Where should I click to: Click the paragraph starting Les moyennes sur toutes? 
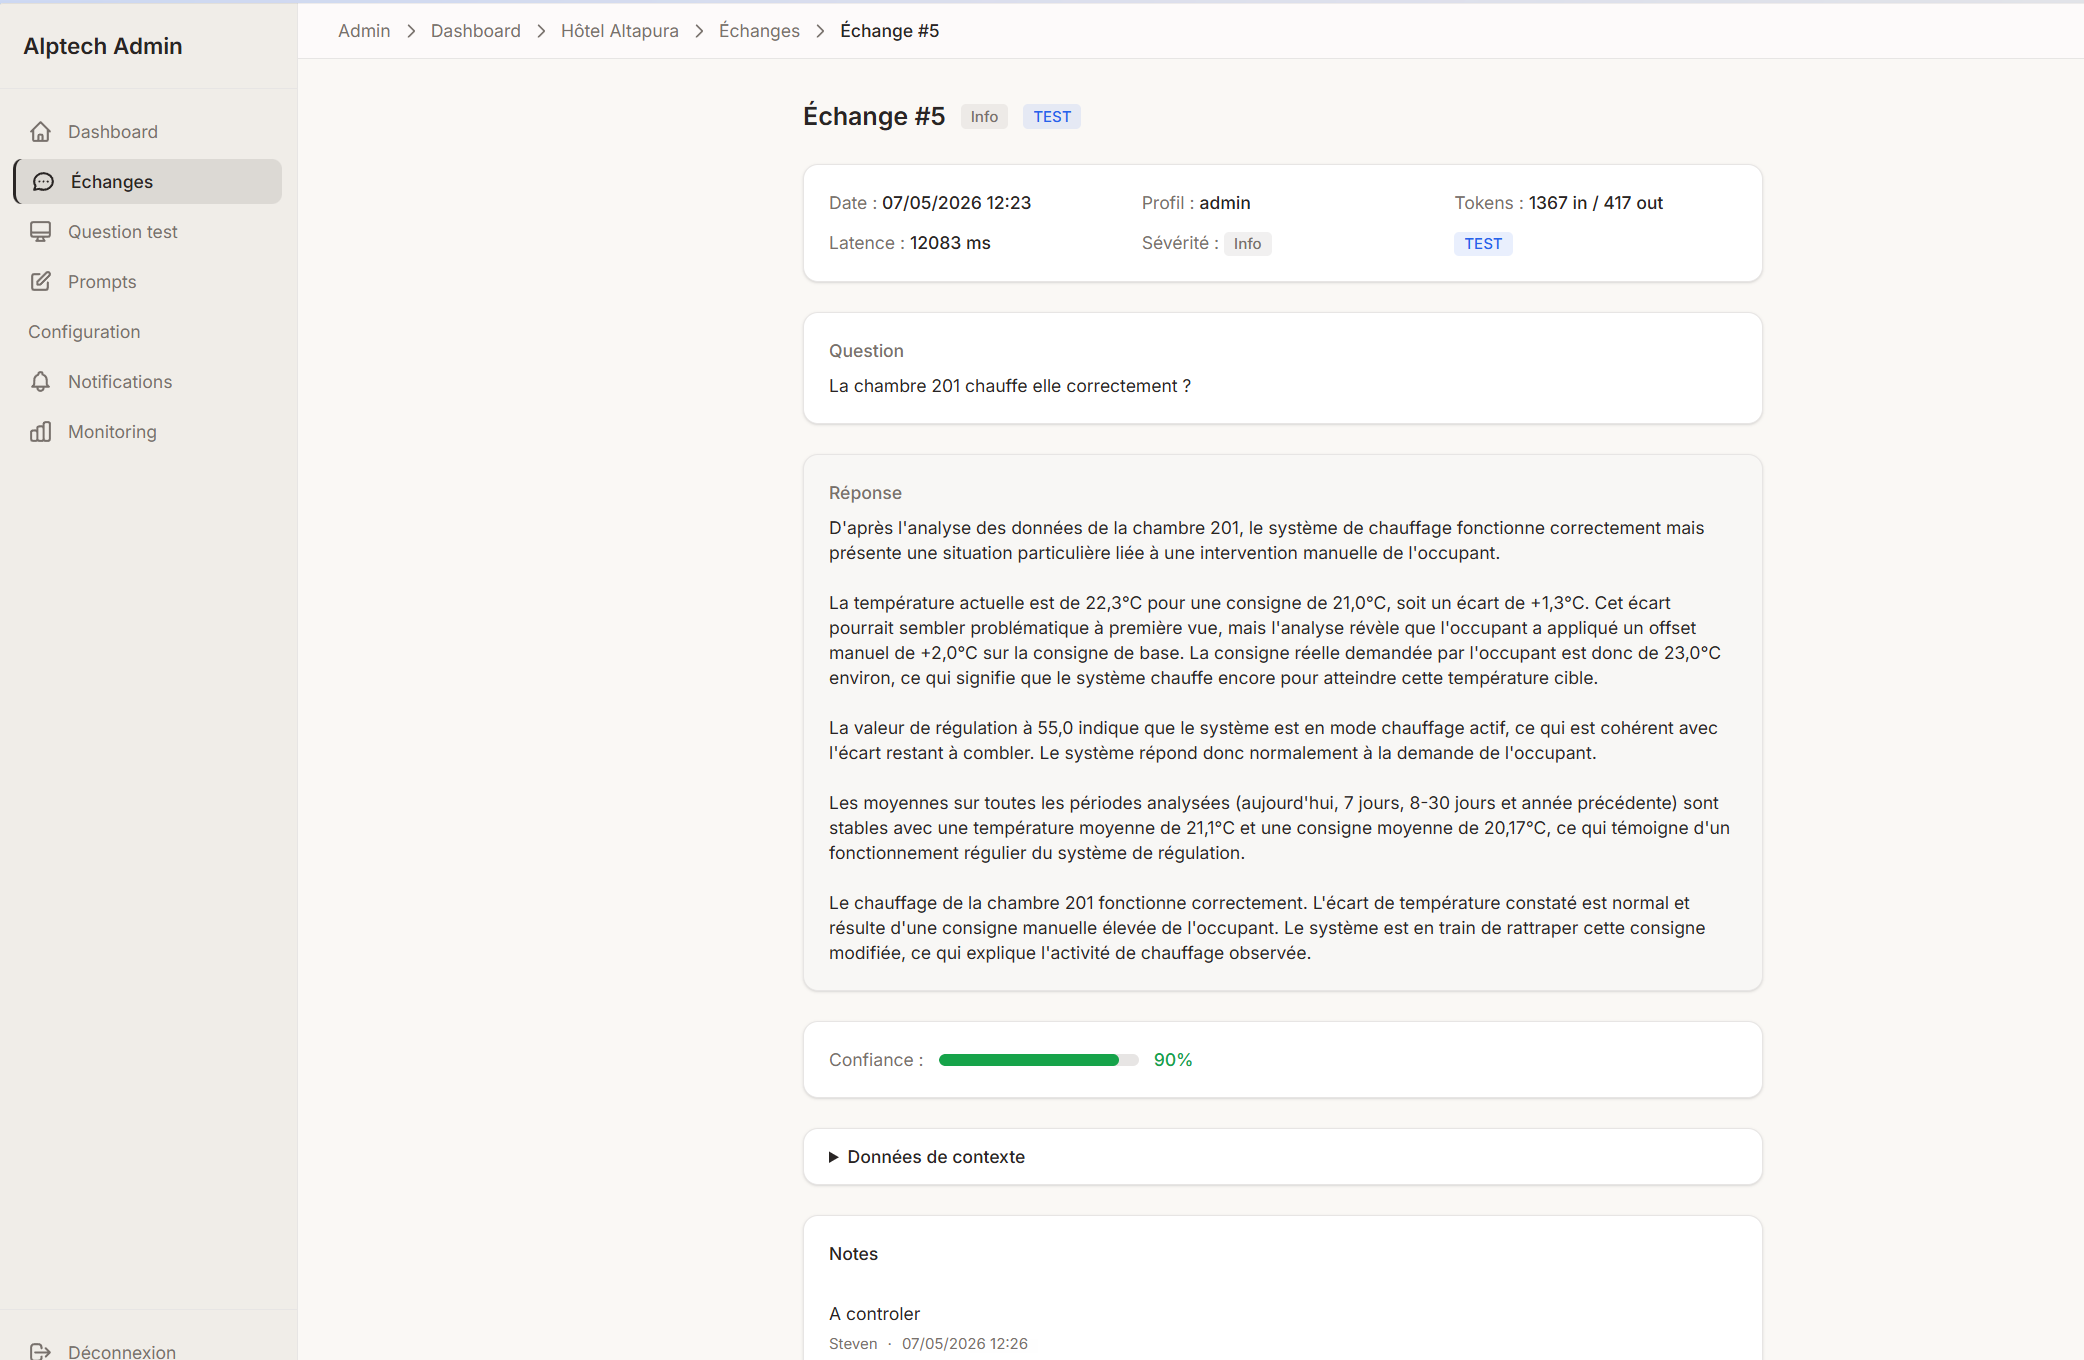[x=1279, y=828]
